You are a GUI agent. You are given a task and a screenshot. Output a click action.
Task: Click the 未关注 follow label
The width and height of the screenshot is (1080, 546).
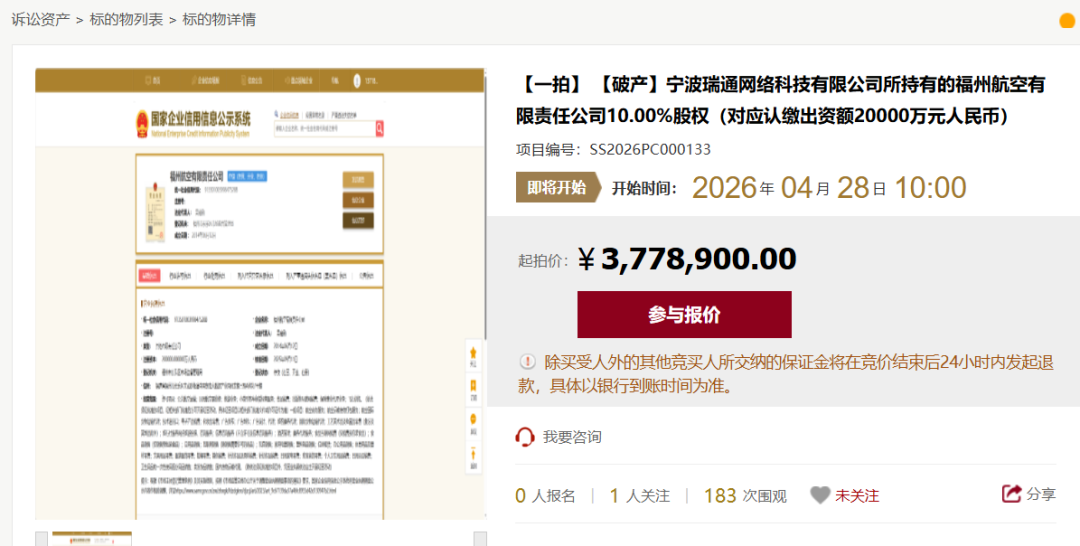pos(857,495)
